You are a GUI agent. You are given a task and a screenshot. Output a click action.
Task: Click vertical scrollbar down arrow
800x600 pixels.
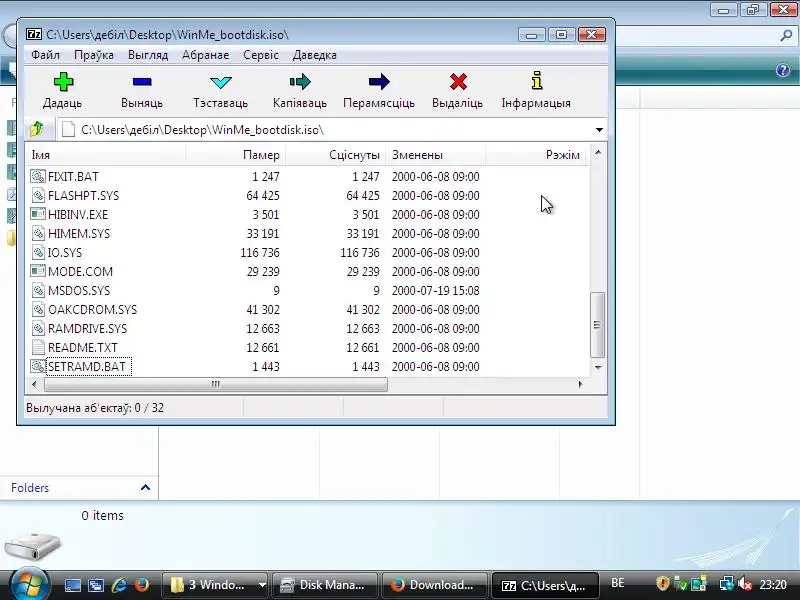[598, 367]
